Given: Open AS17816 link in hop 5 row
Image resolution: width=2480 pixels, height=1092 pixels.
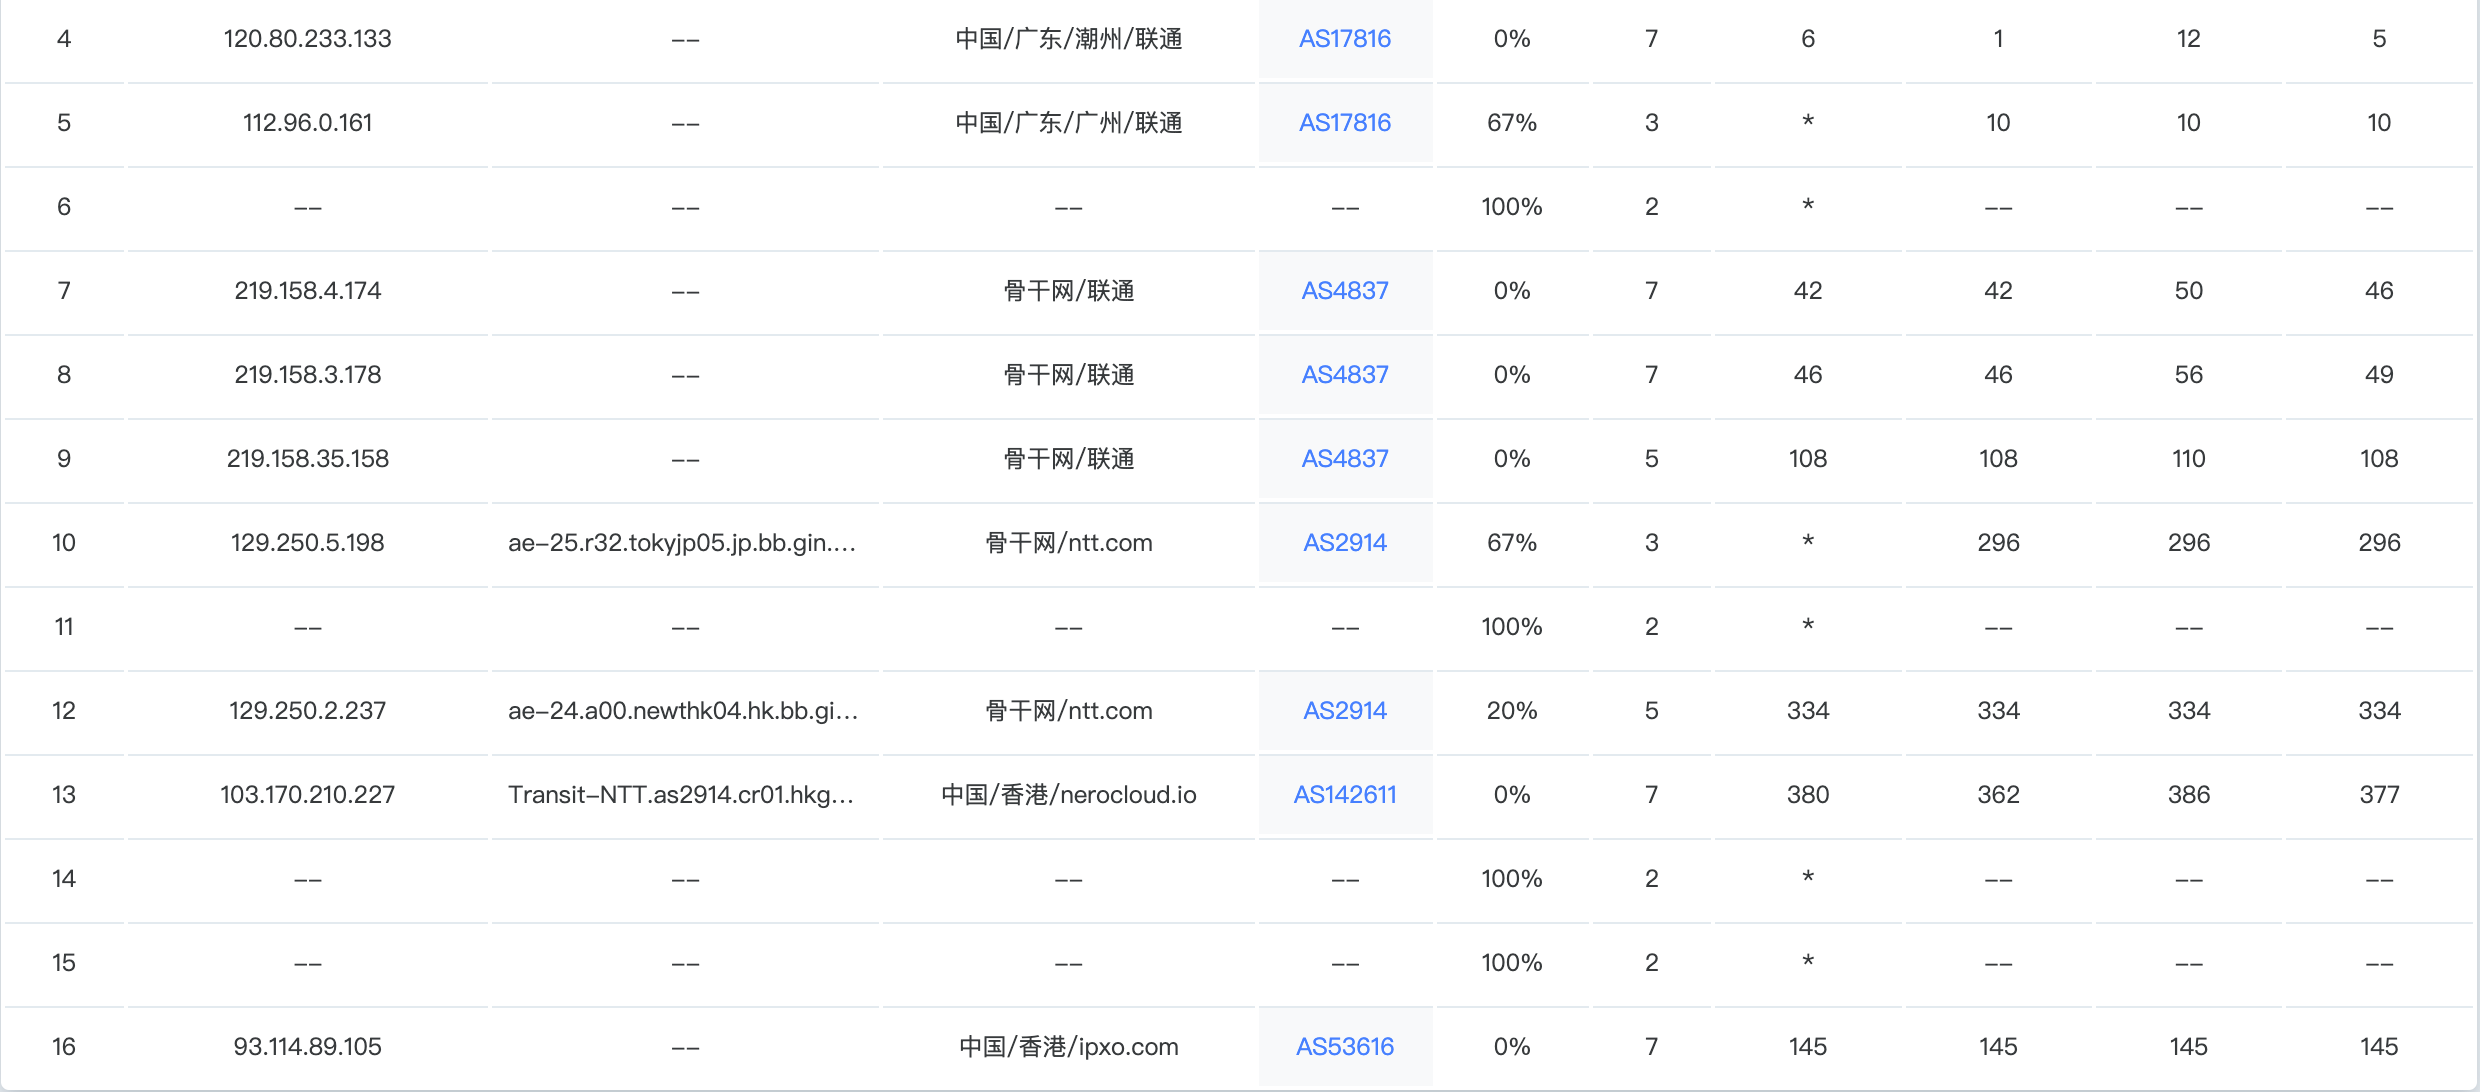Looking at the screenshot, I should point(1344,123).
